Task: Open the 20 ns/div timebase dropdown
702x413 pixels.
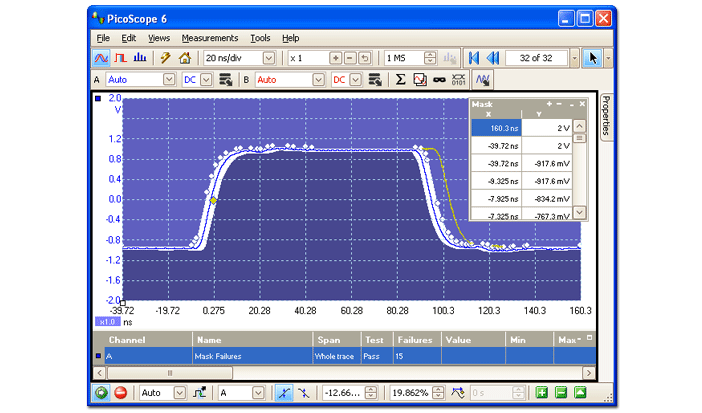Action: (269, 58)
